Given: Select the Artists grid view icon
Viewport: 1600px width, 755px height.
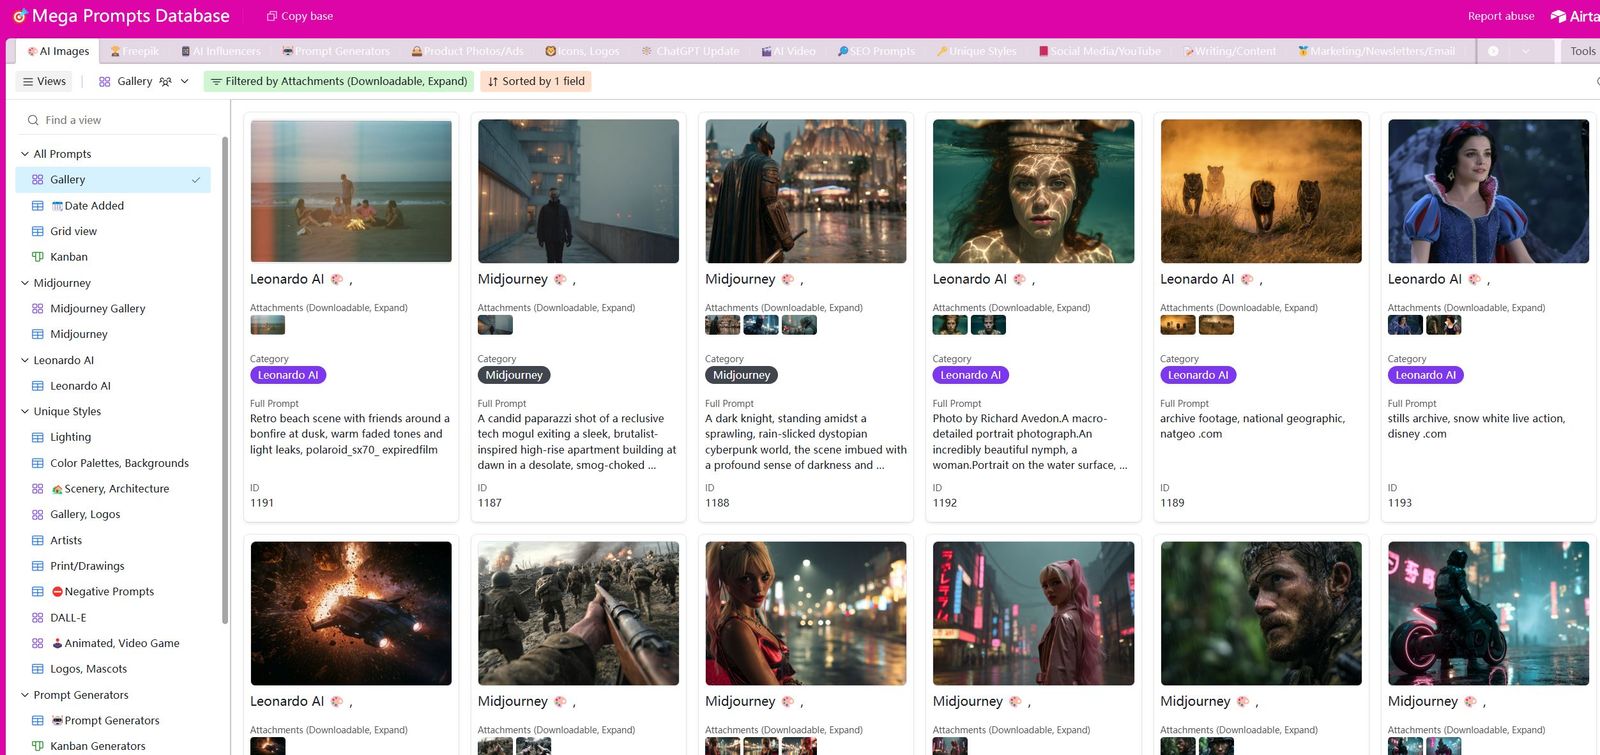Looking at the screenshot, I should [x=38, y=541].
